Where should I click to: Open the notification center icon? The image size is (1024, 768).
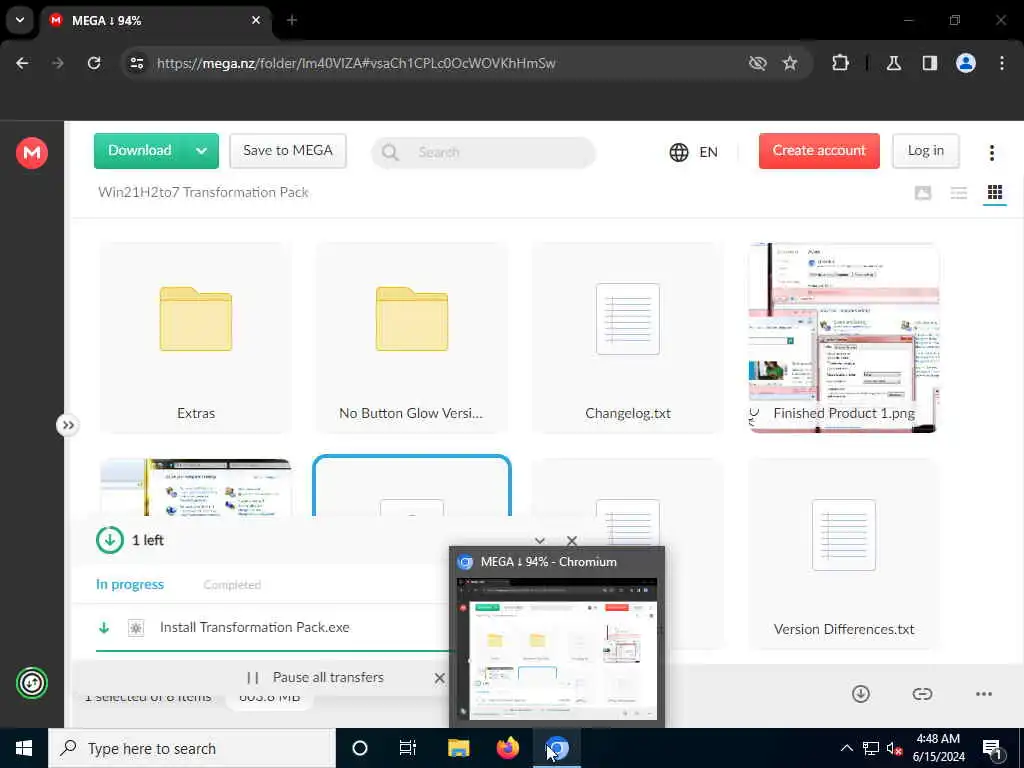(992, 748)
